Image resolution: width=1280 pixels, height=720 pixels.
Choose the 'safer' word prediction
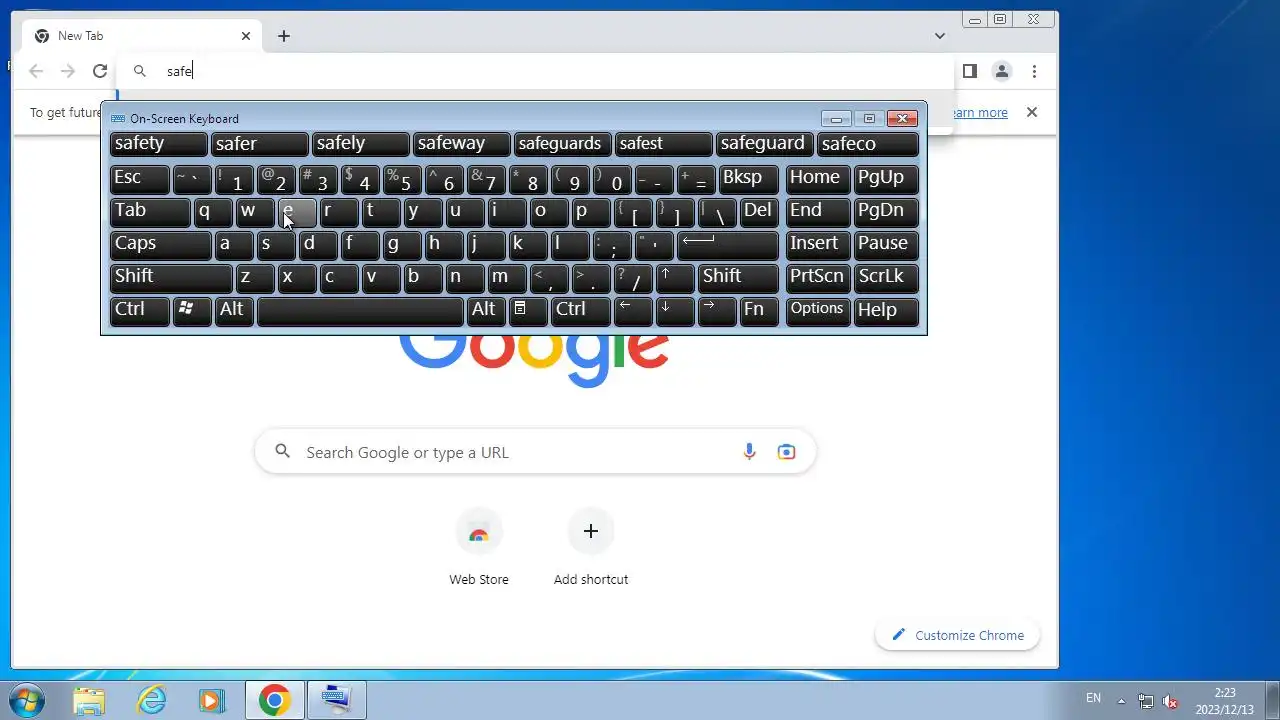(259, 144)
